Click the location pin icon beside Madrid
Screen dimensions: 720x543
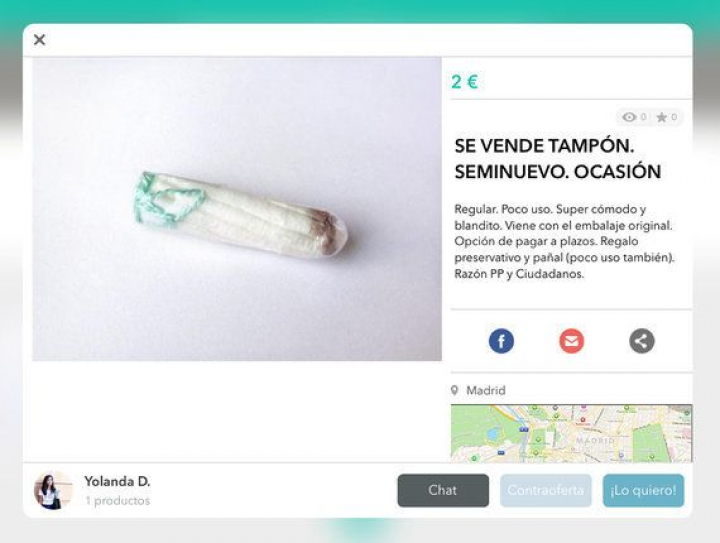(455, 391)
